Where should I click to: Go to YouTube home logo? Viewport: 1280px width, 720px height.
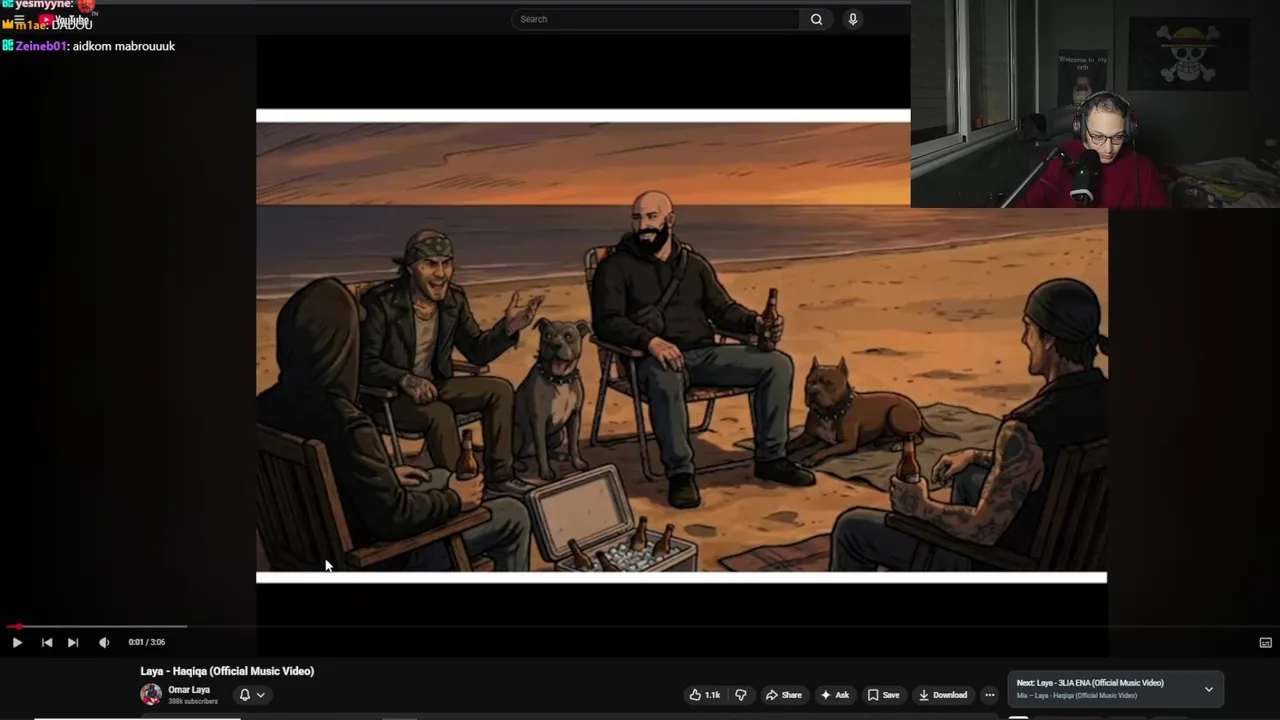coord(66,20)
